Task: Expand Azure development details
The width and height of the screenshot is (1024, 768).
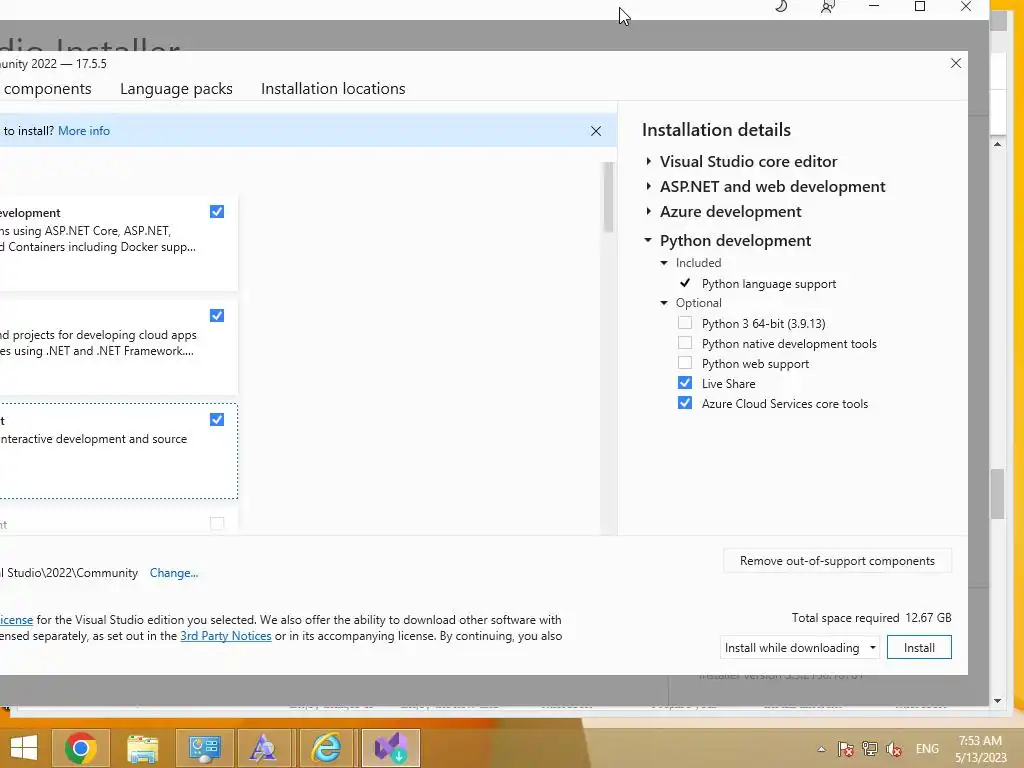Action: pos(648,211)
